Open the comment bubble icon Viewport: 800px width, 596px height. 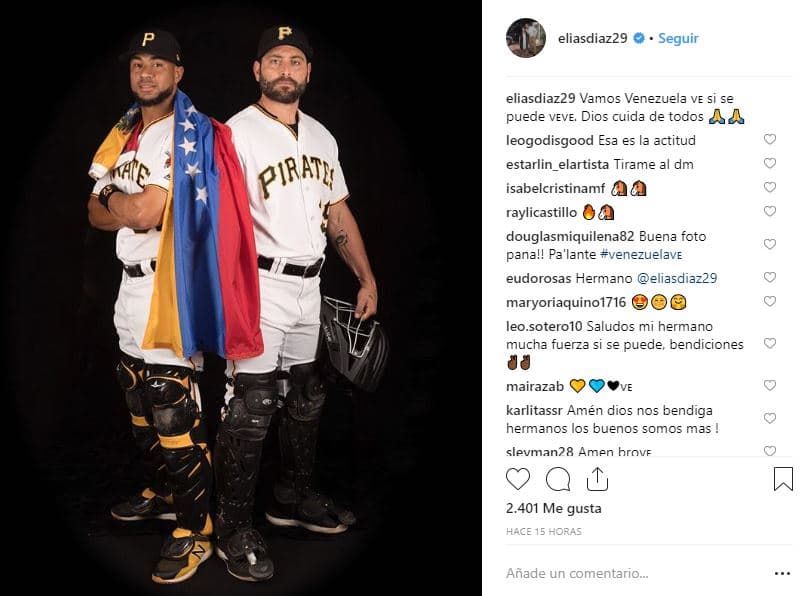click(558, 479)
